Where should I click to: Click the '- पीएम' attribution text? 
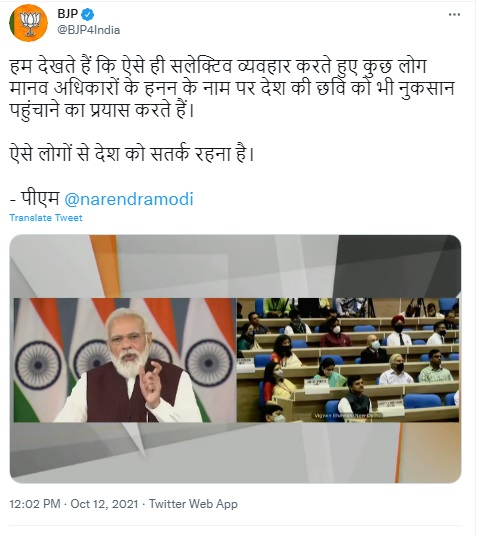35,199
